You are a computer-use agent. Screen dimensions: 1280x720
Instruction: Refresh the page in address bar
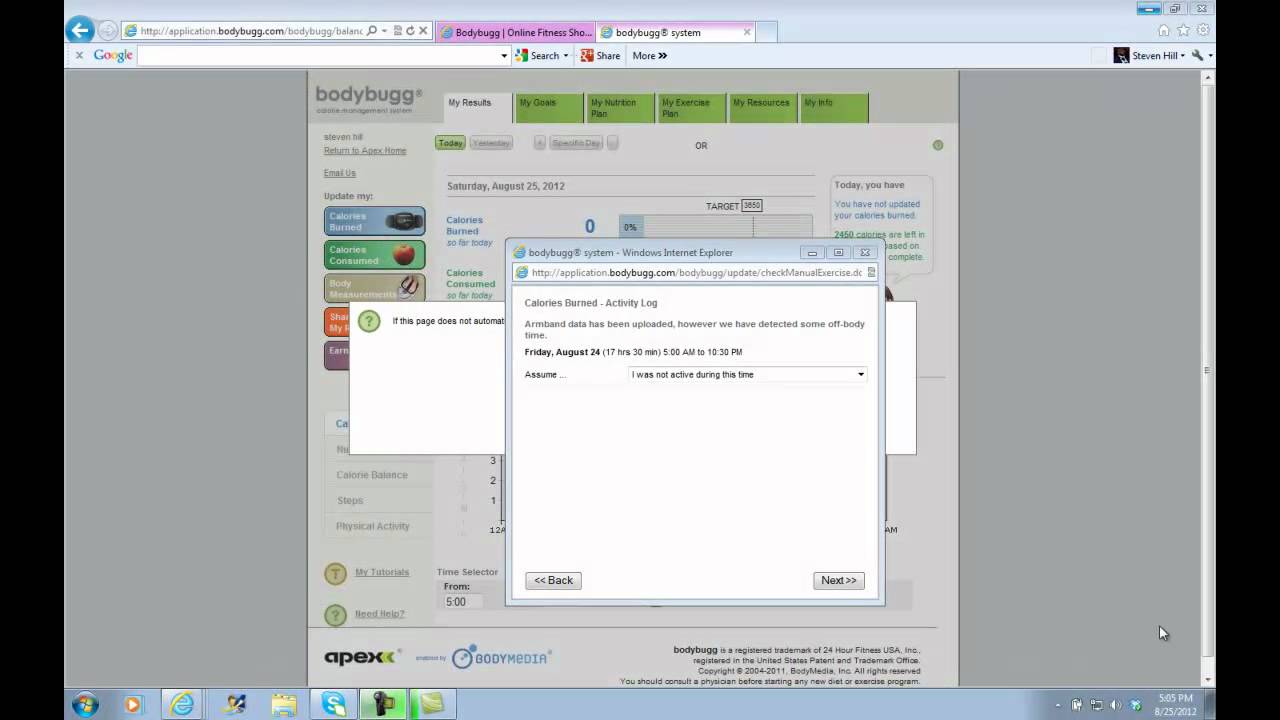click(x=409, y=31)
